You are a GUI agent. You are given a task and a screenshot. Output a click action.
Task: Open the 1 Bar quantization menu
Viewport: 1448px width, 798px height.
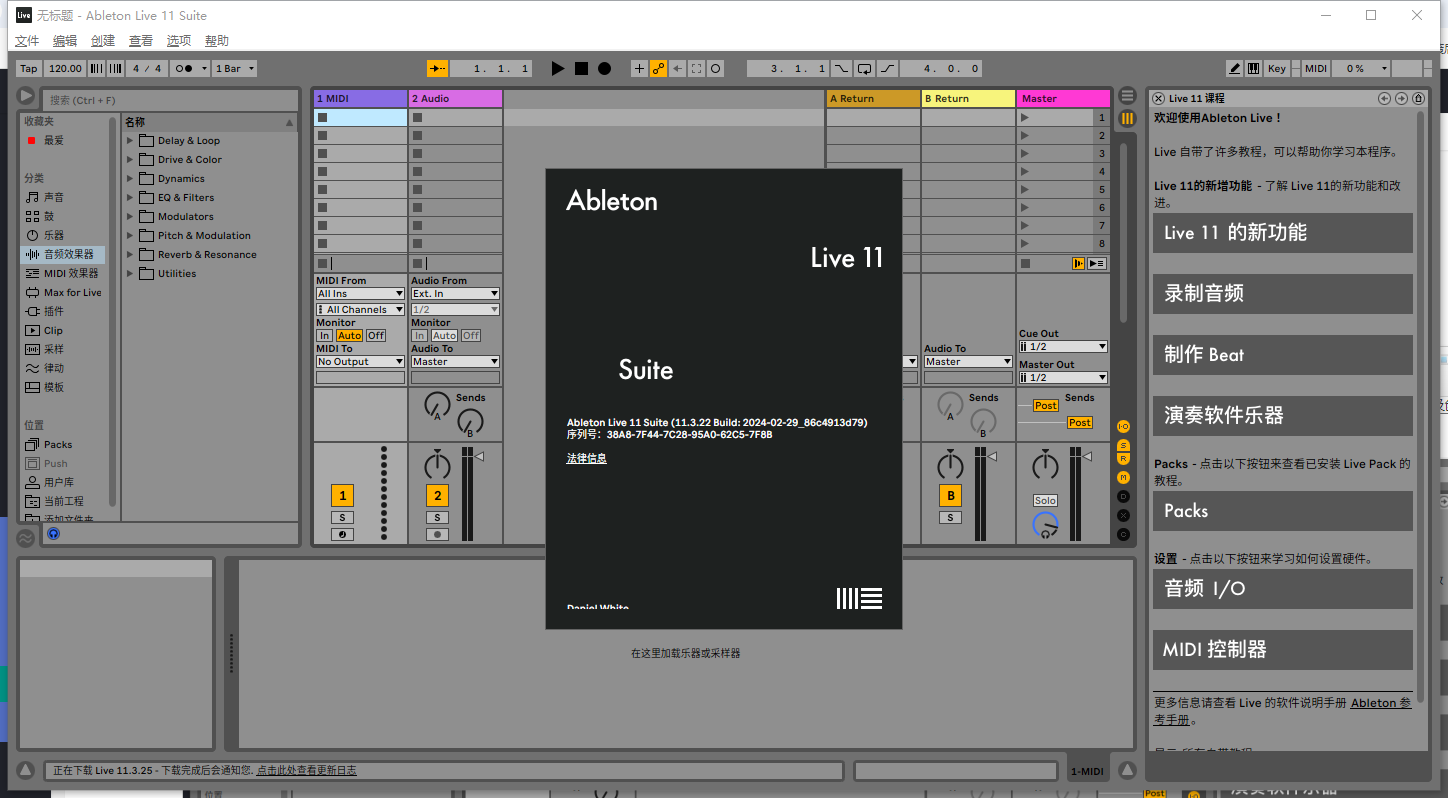coord(235,69)
